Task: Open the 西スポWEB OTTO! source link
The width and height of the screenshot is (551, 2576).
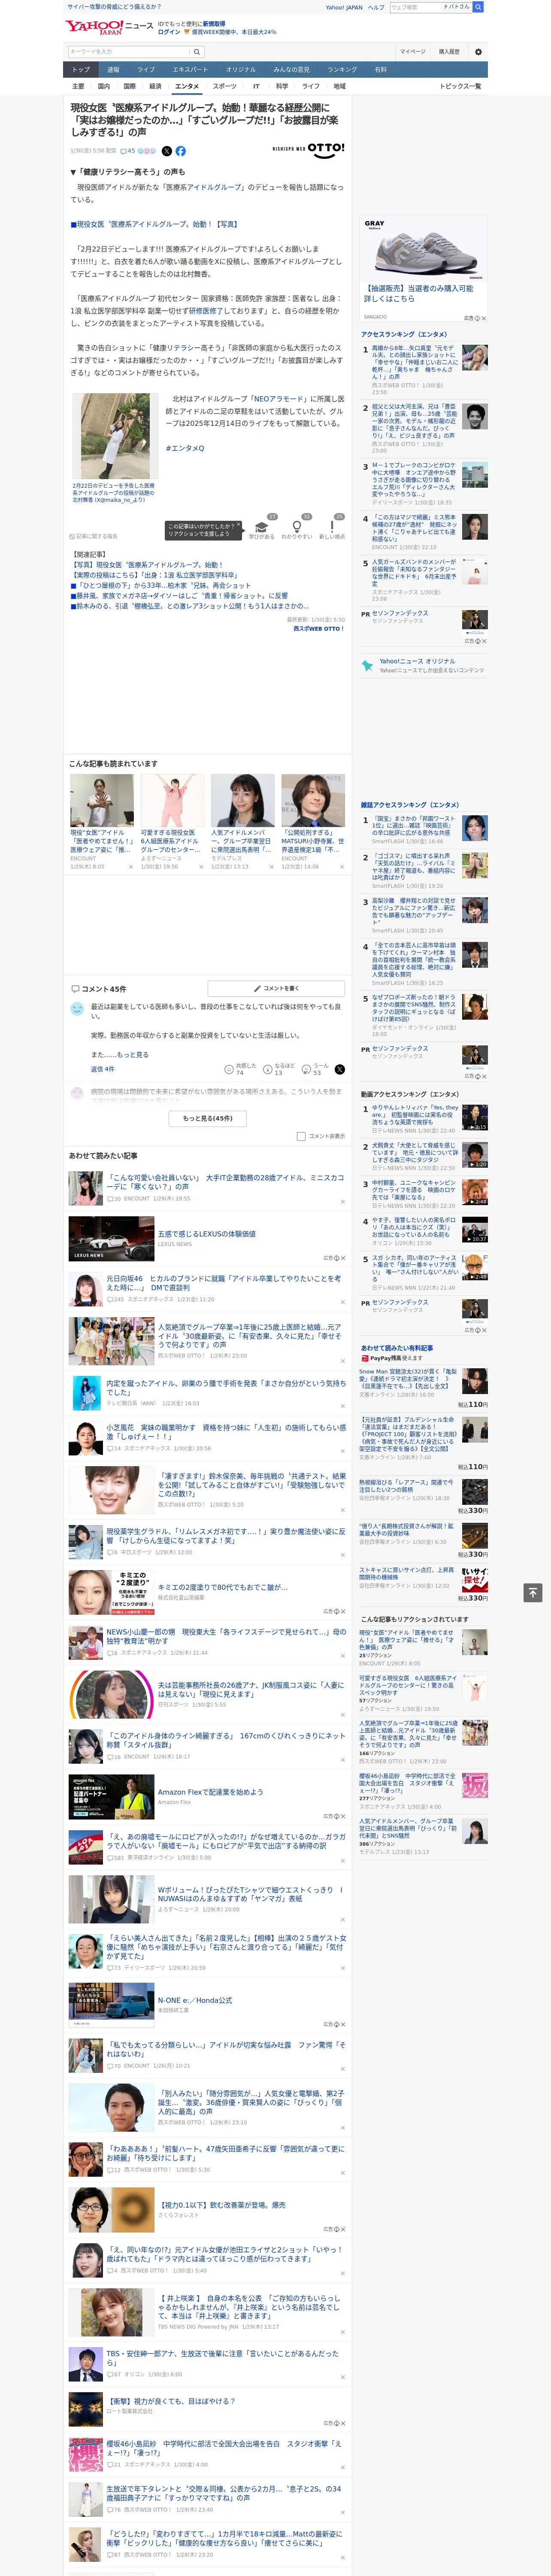Action: point(318,628)
